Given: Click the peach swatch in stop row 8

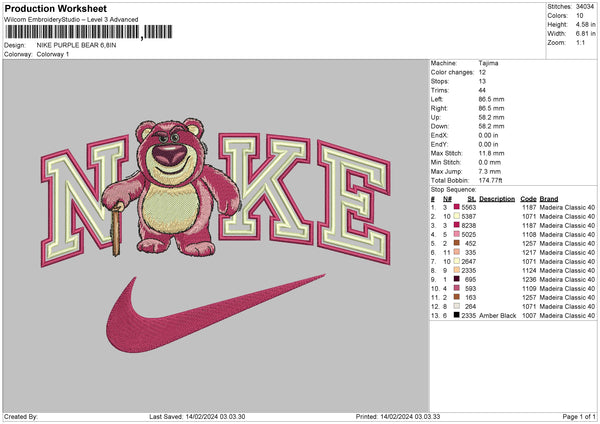Looking at the screenshot, I should (x=457, y=270).
